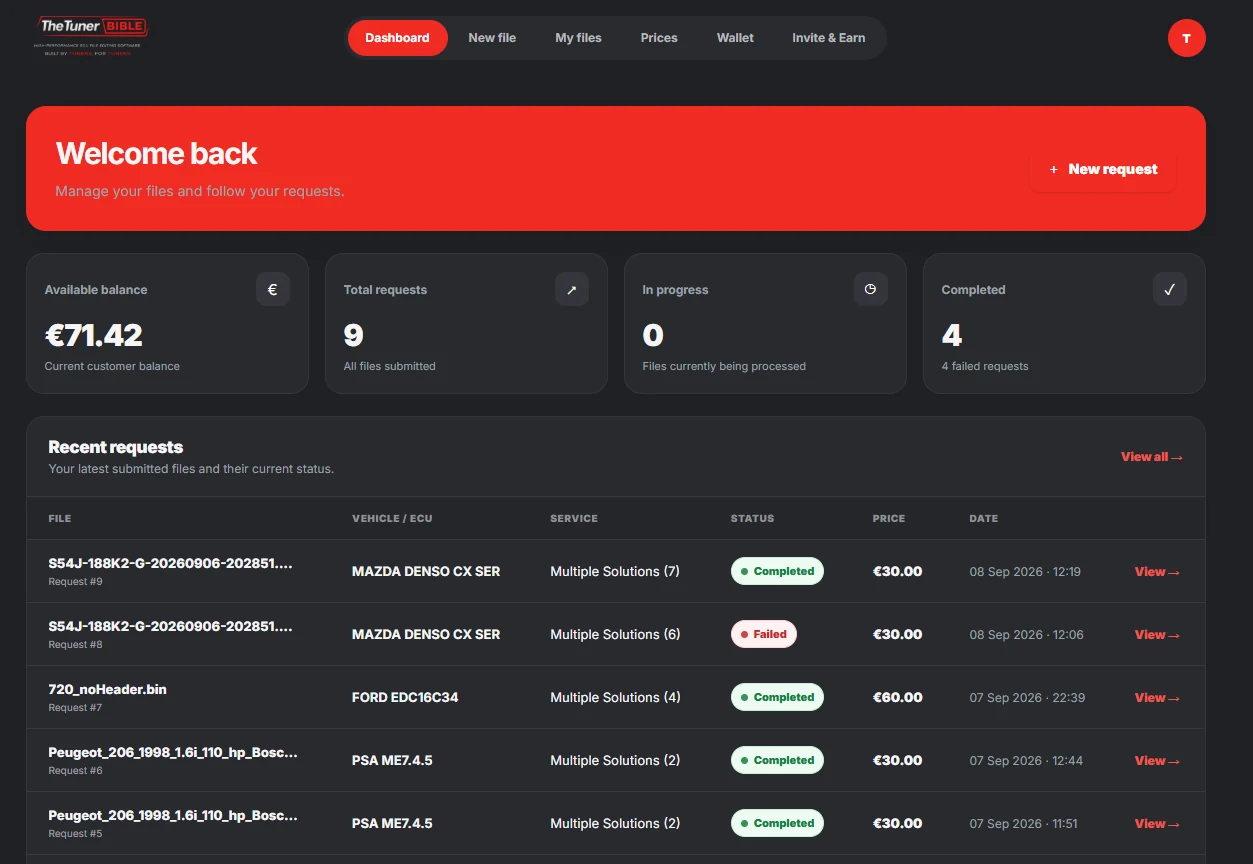Click S54J file name of Request #9

click(171, 564)
